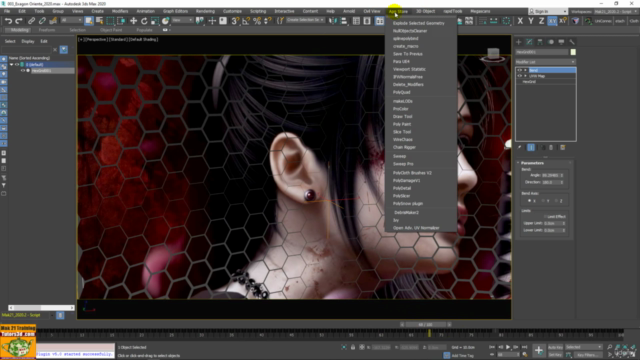Toggle eye icon for 0 (default) layer
This screenshot has width=640, height=360.
pos(17,64)
